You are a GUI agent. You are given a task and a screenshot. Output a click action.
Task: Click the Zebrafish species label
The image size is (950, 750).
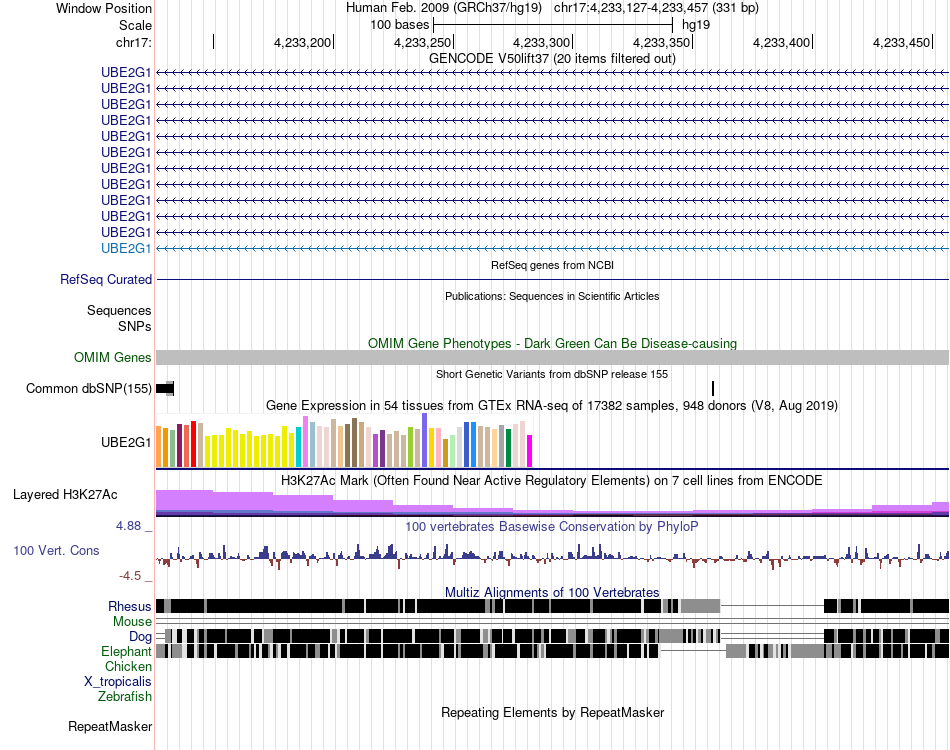(125, 697)
